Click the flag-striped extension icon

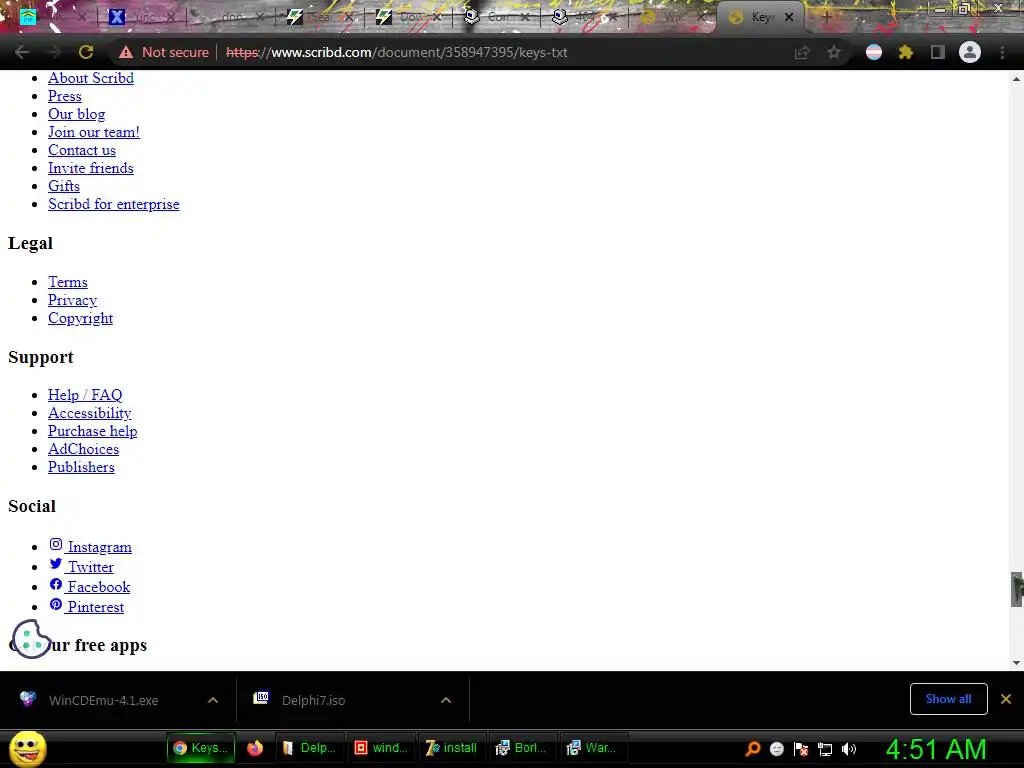[x=874, y=52]
